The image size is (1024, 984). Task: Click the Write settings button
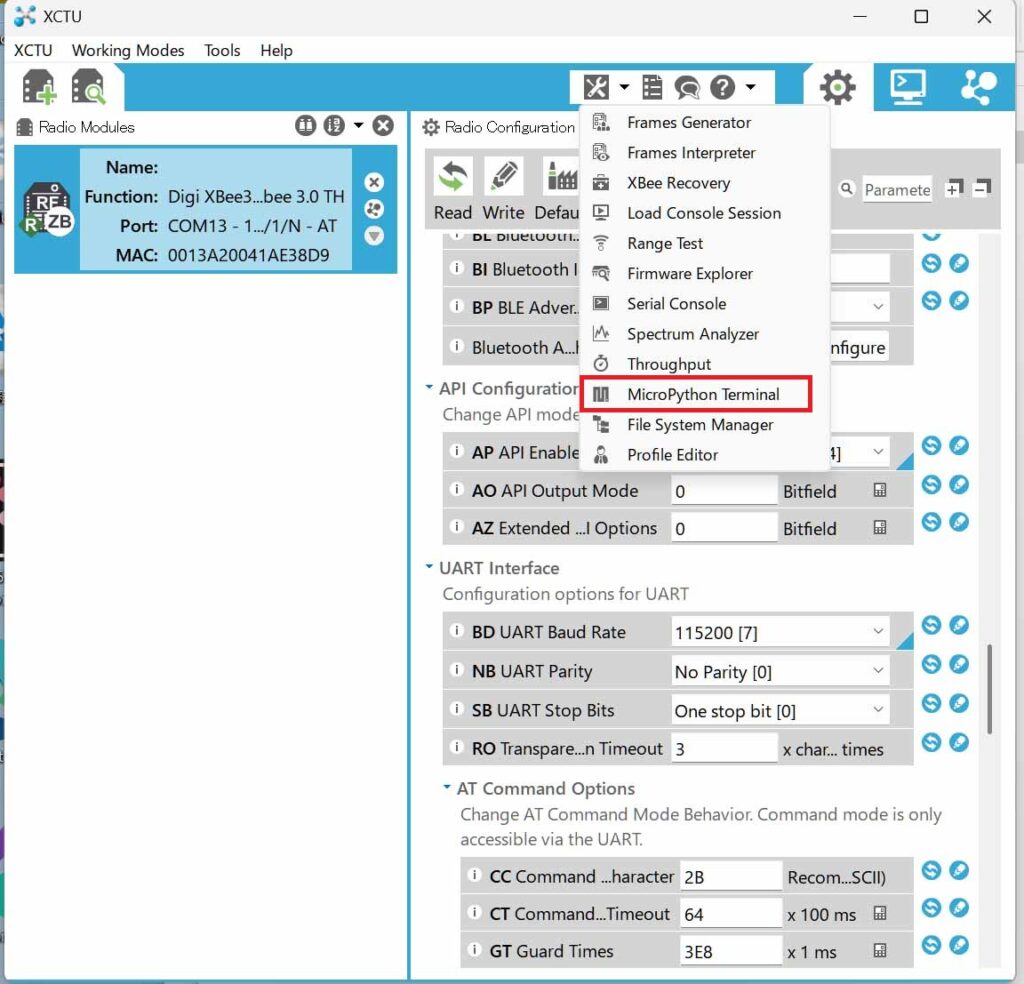pos(504,189)
